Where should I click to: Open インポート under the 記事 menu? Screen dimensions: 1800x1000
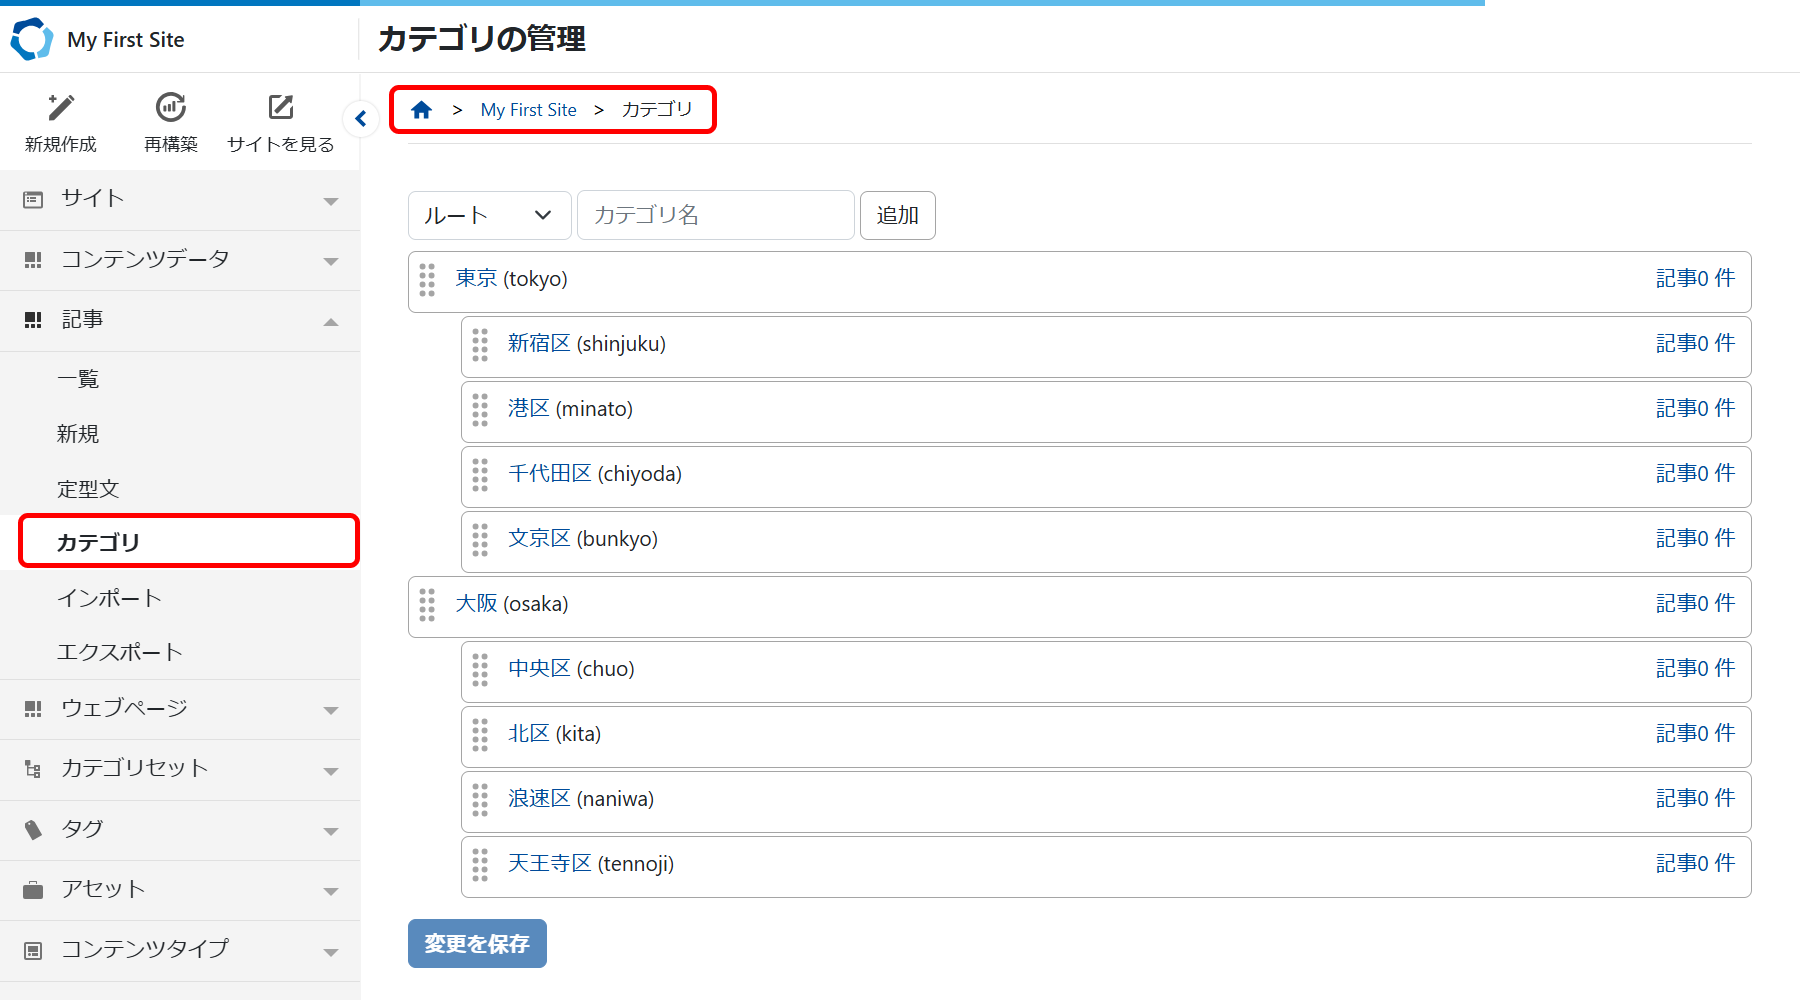(x=109, y=598)
